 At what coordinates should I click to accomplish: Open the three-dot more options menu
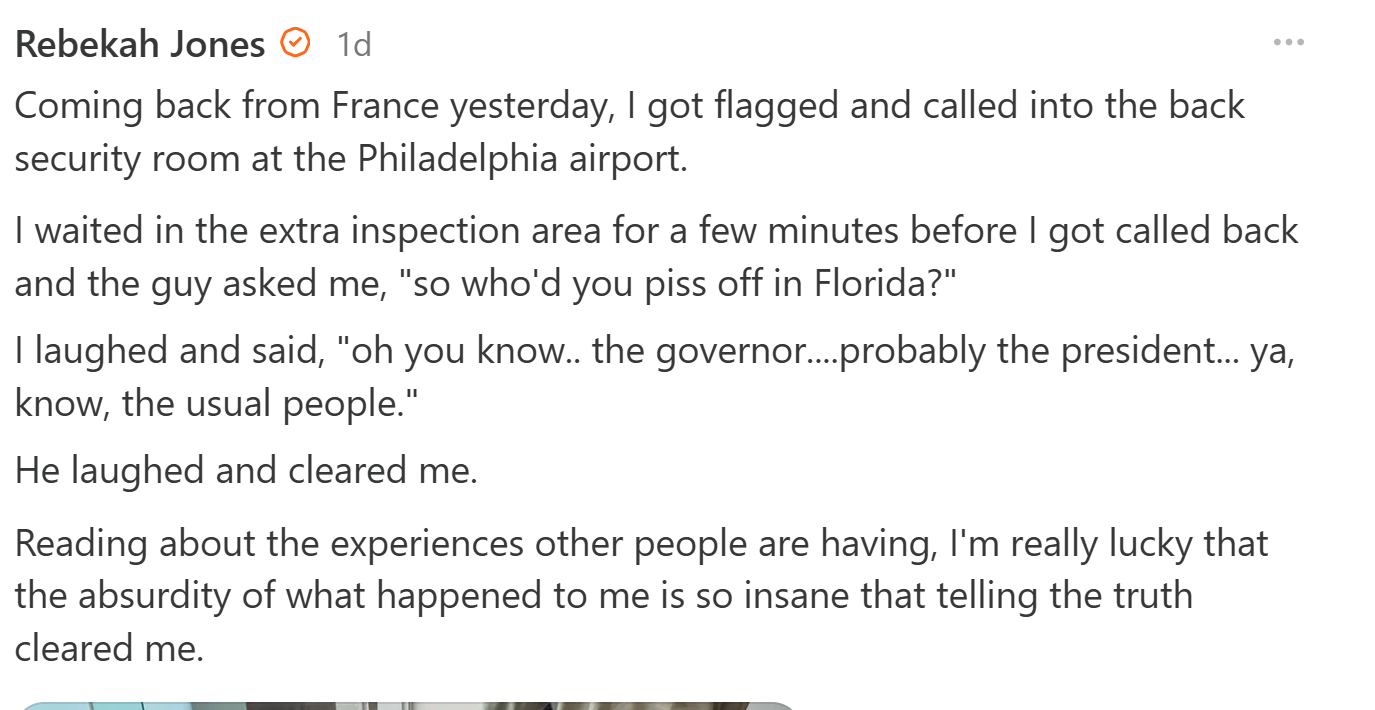(1288, 43)
